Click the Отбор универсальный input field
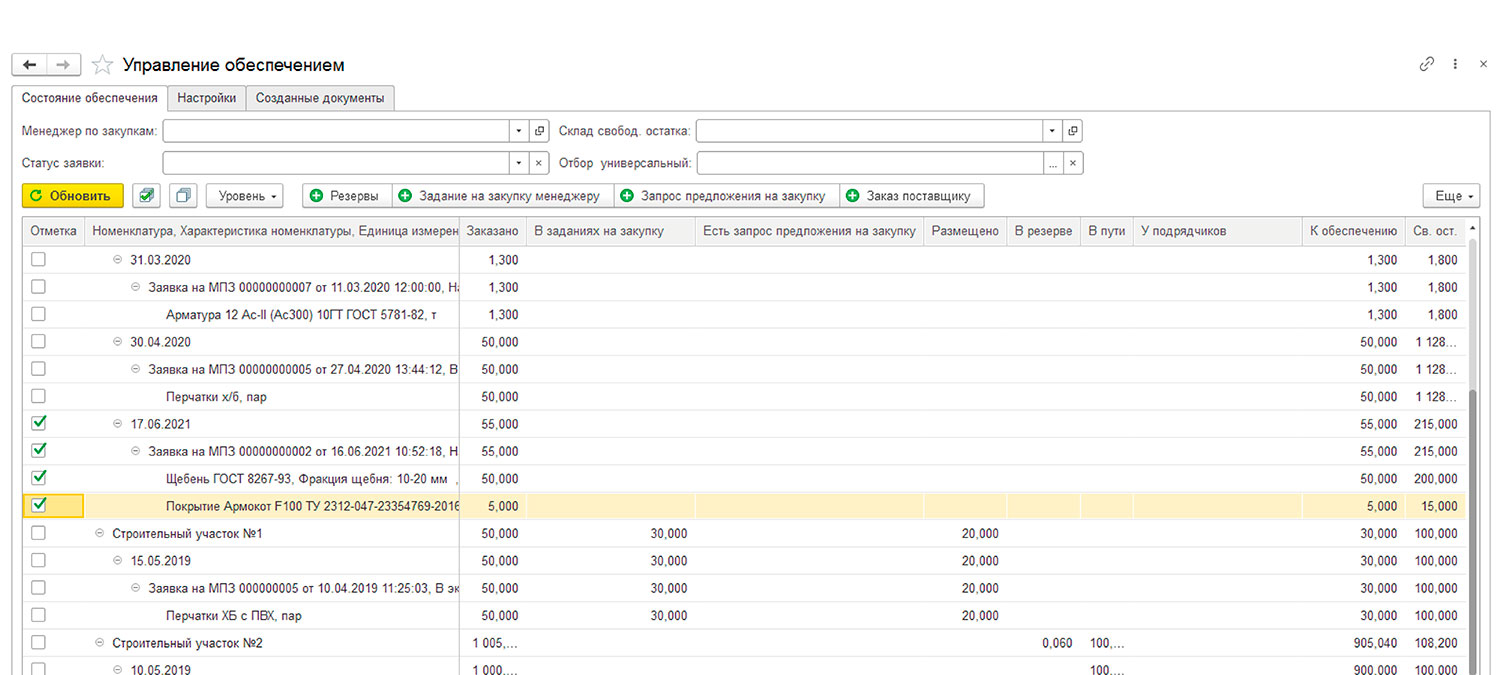 (869, 163)
